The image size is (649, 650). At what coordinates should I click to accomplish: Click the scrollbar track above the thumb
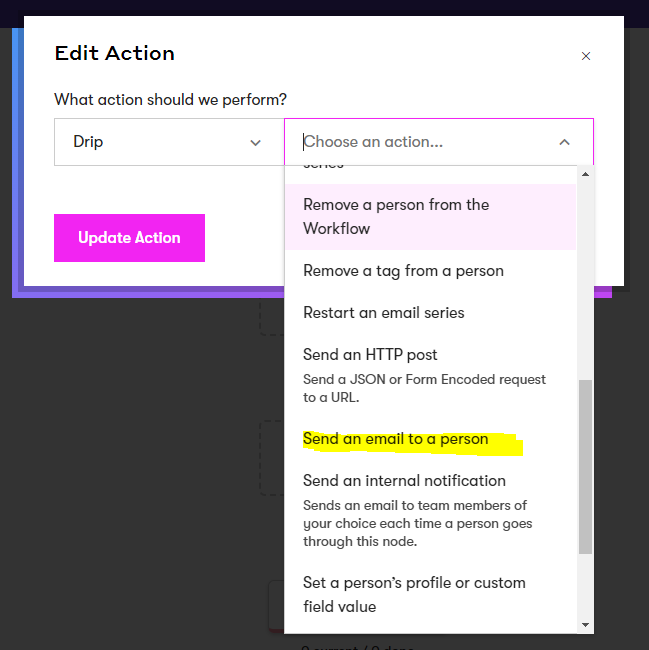pyautogui.click(x=585, y=280)
